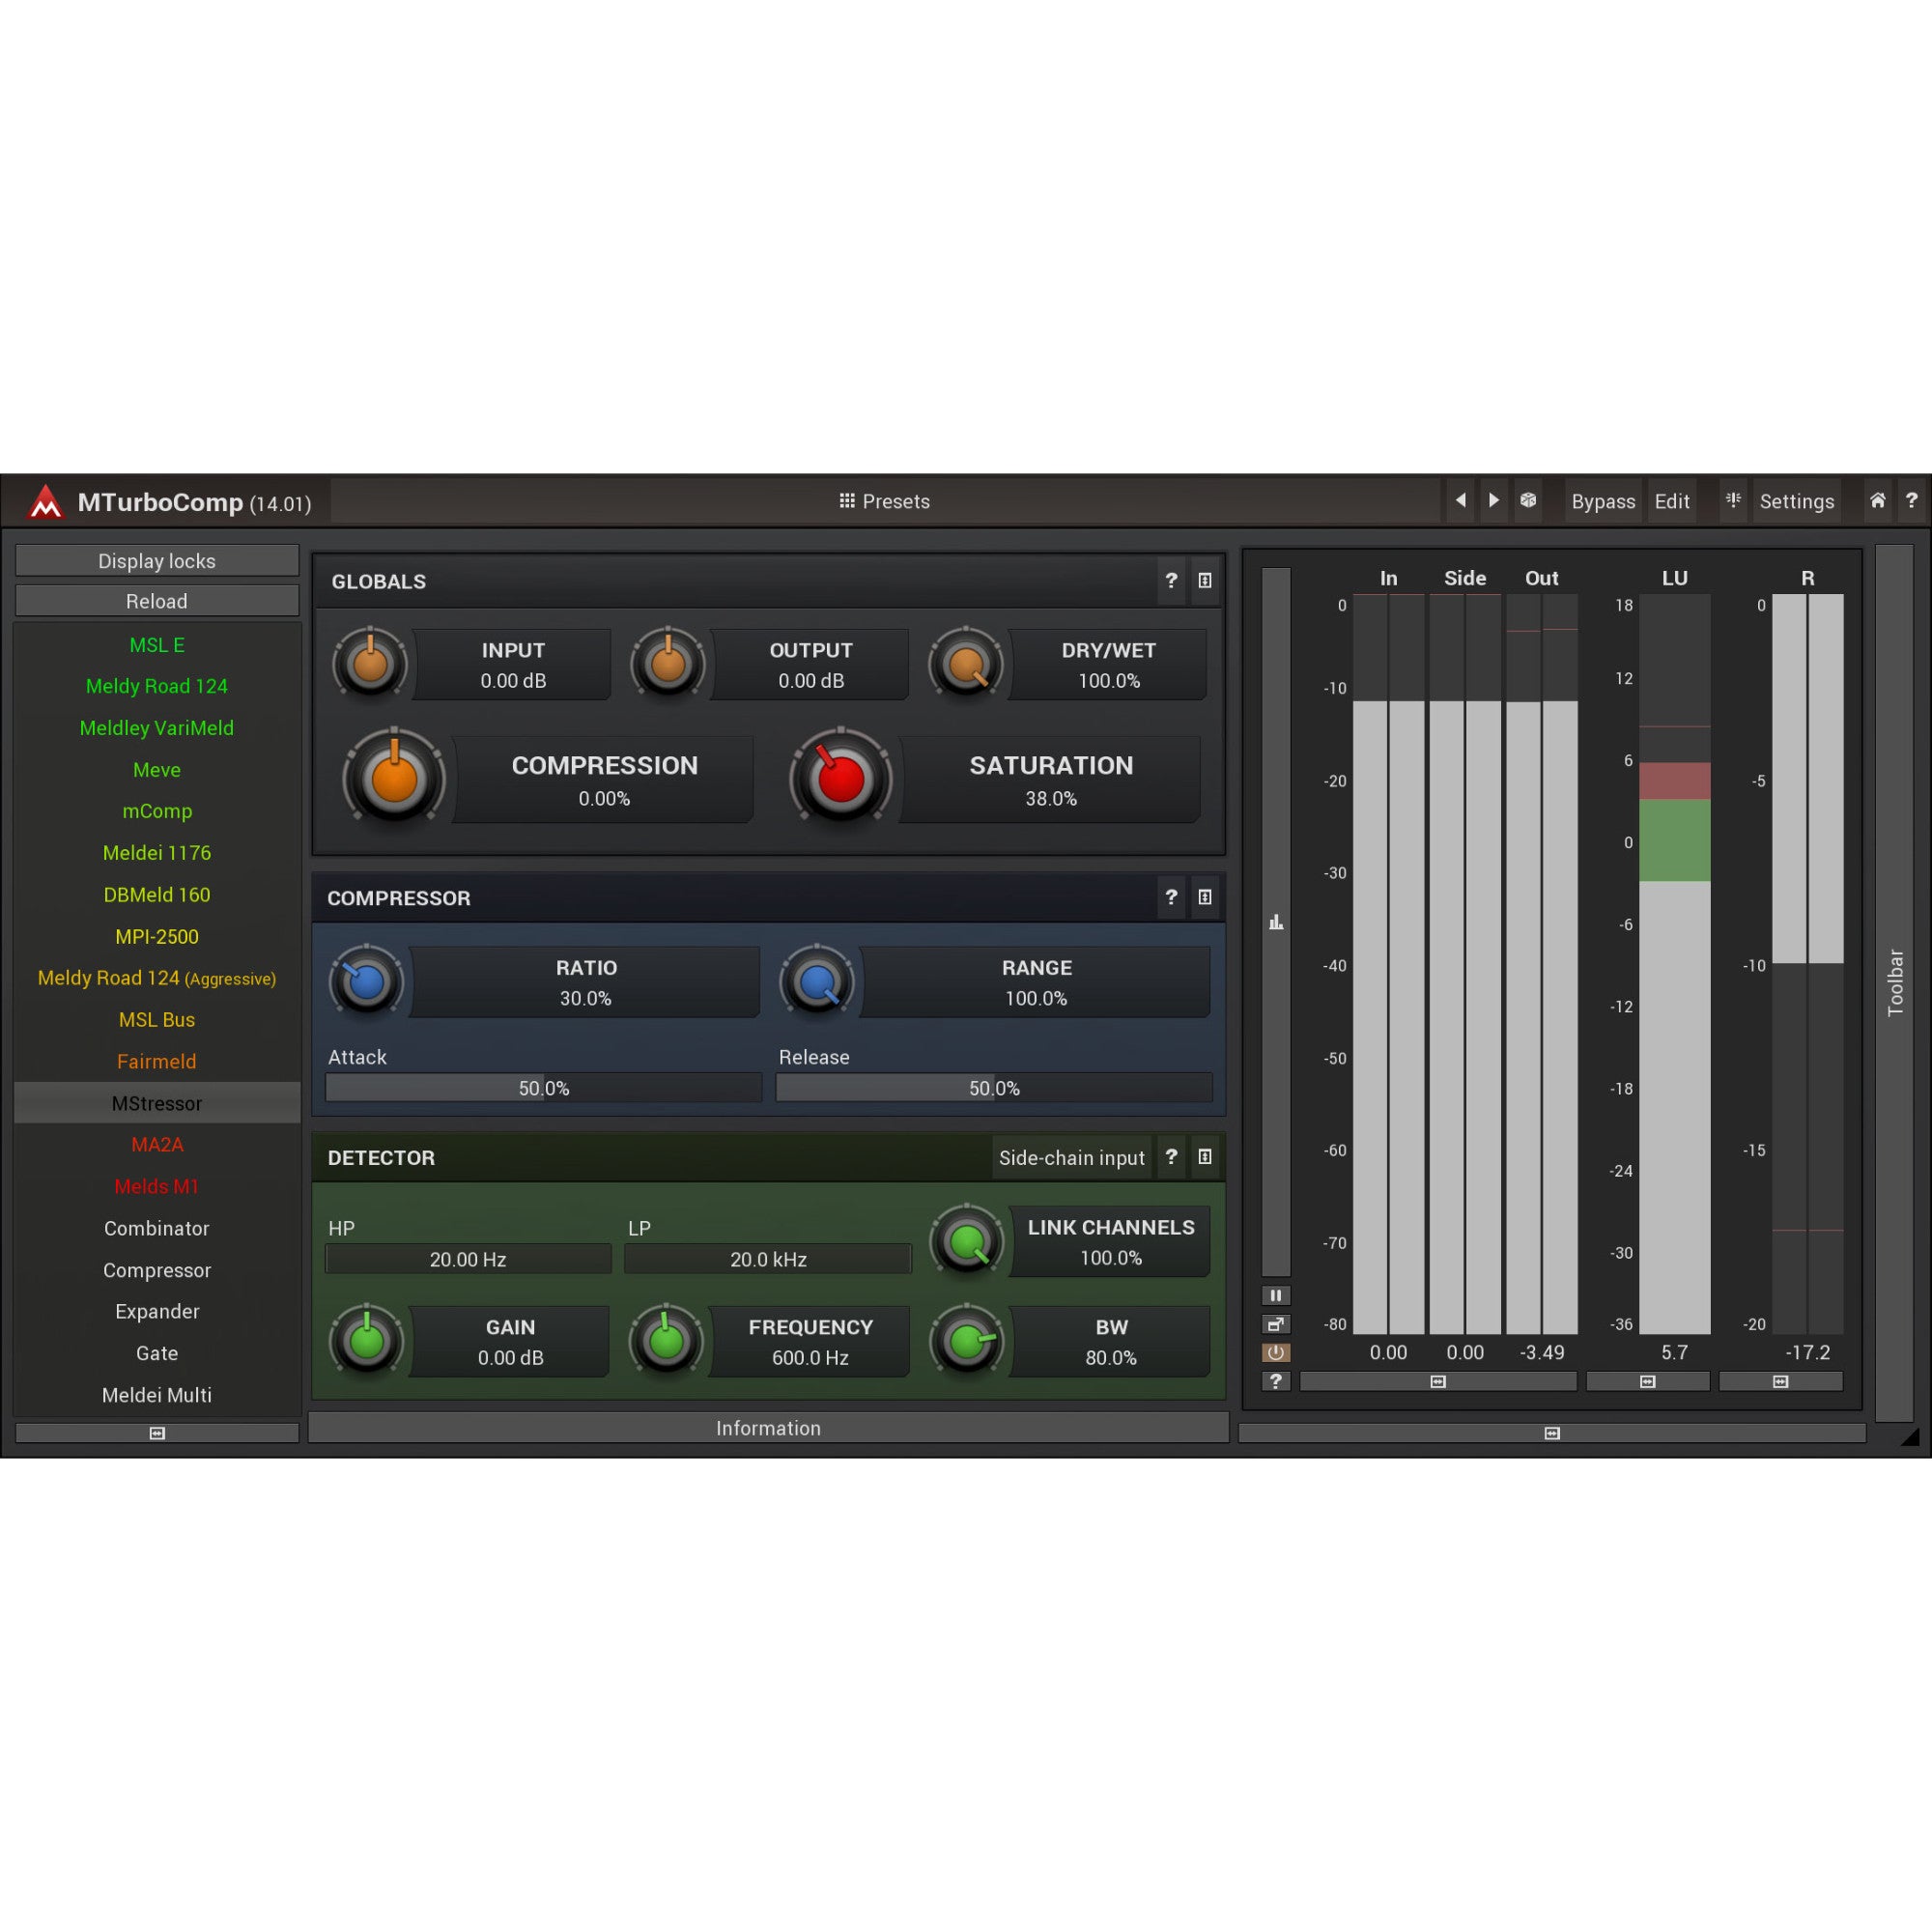The height and width of the screenshot is (1932, 1932).
Task: Open the Settings button
Action: 1797,501
